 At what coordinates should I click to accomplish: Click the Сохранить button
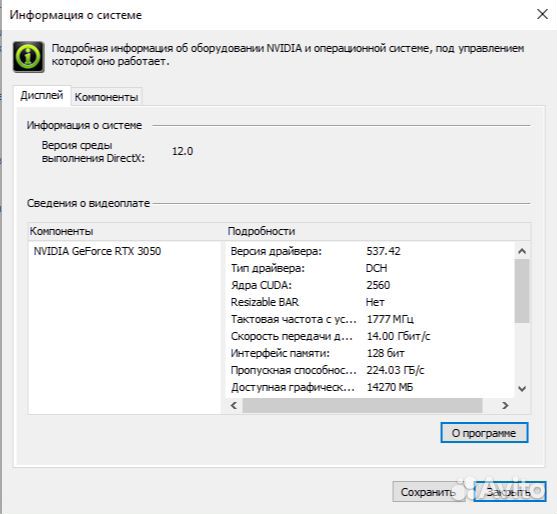(428, 492)
